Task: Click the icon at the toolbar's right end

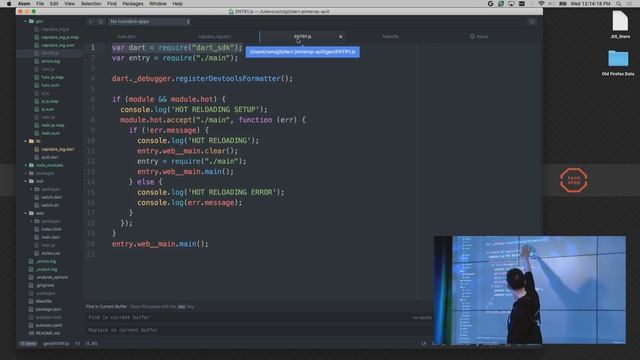Action: click(532, 21)
